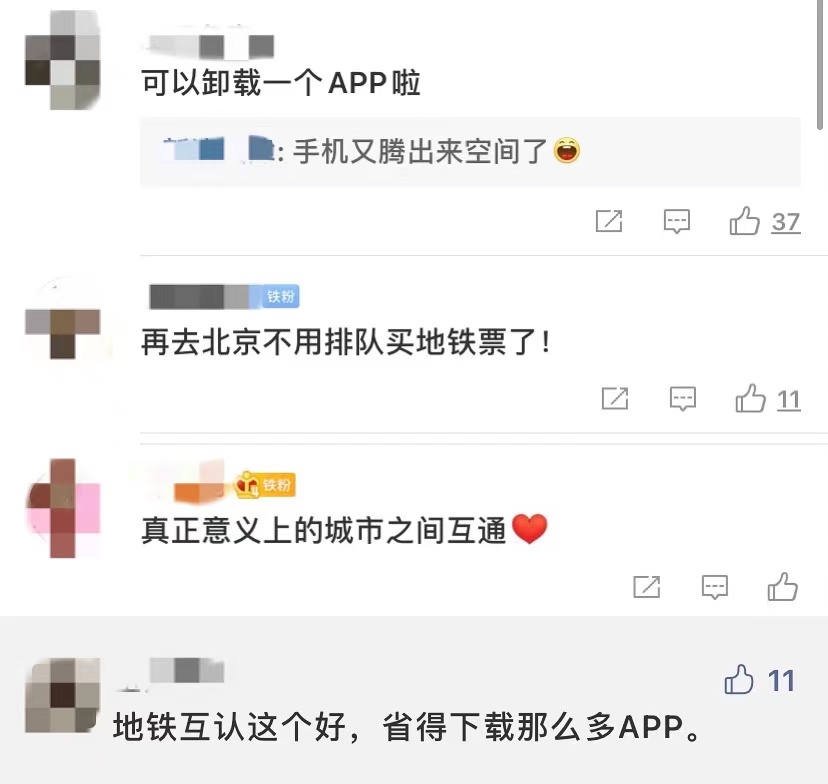Share the '真正意义上的城市之间互通' comment
The image size is (828, 784).
pyautogui.click(x=647, y=587)
